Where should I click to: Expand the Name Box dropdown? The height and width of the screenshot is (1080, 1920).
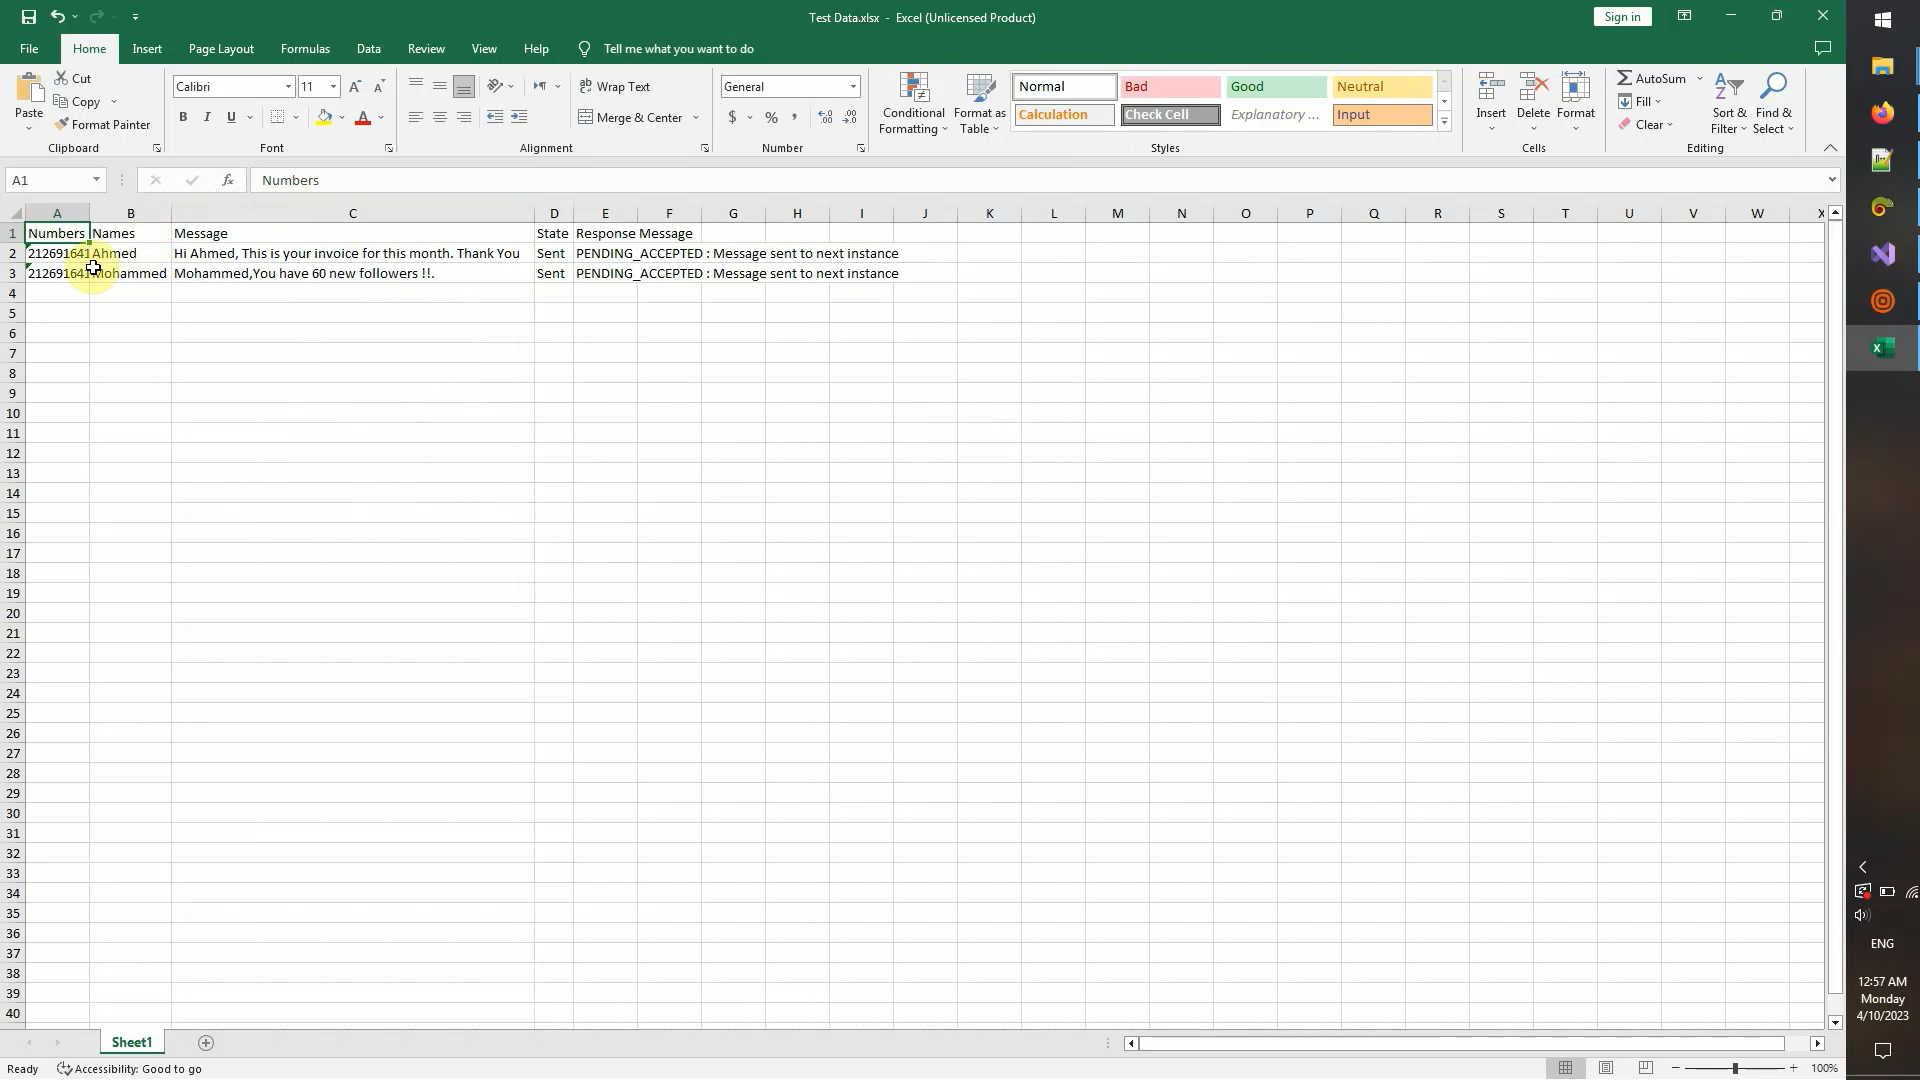96,180
